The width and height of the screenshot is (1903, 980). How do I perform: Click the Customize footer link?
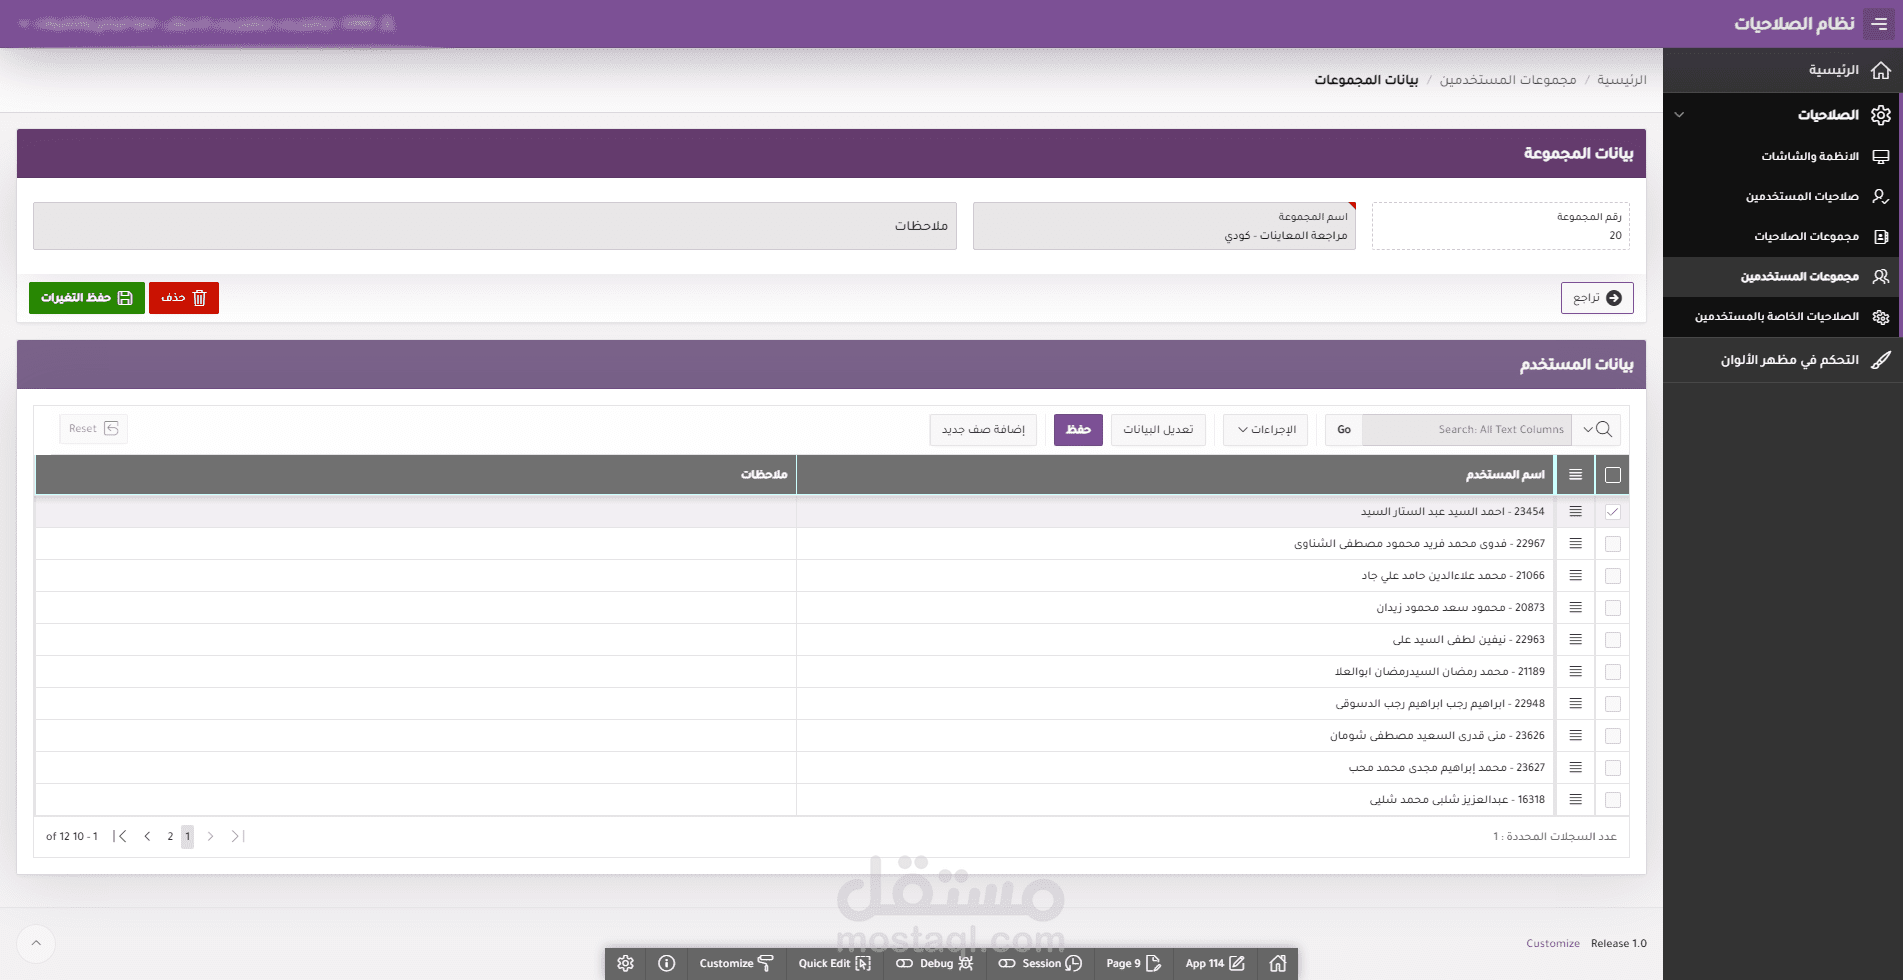pyautogui.click(x=1552, y=944)
